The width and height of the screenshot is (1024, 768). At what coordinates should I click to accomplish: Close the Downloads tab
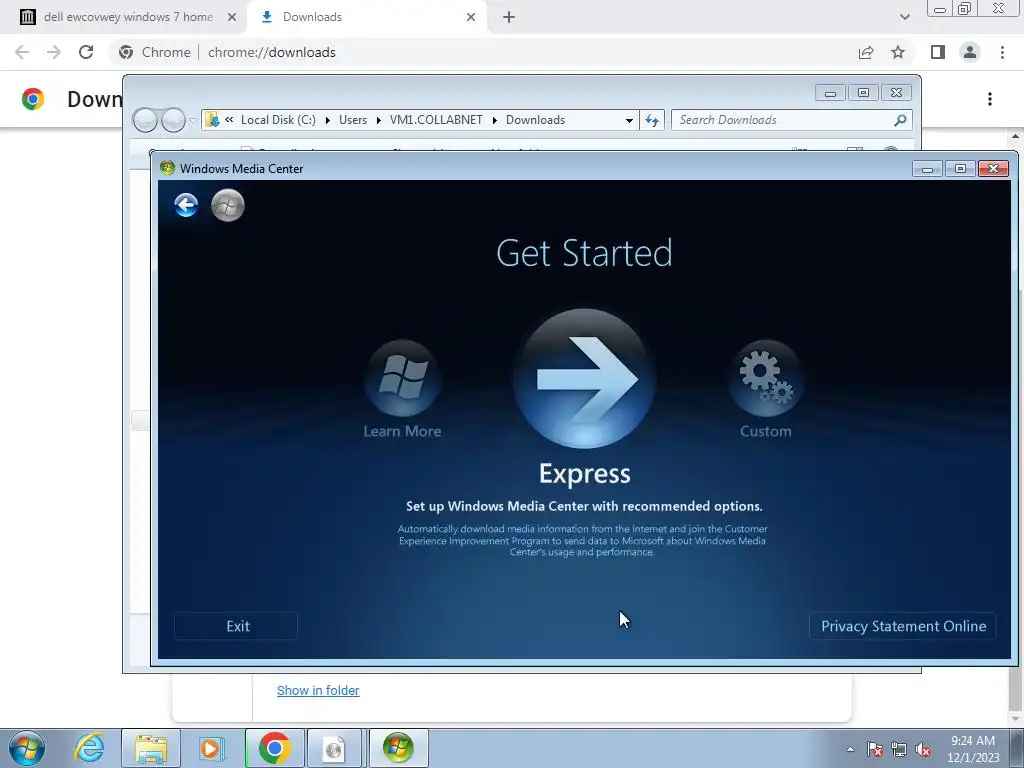(x=471, y=17)
